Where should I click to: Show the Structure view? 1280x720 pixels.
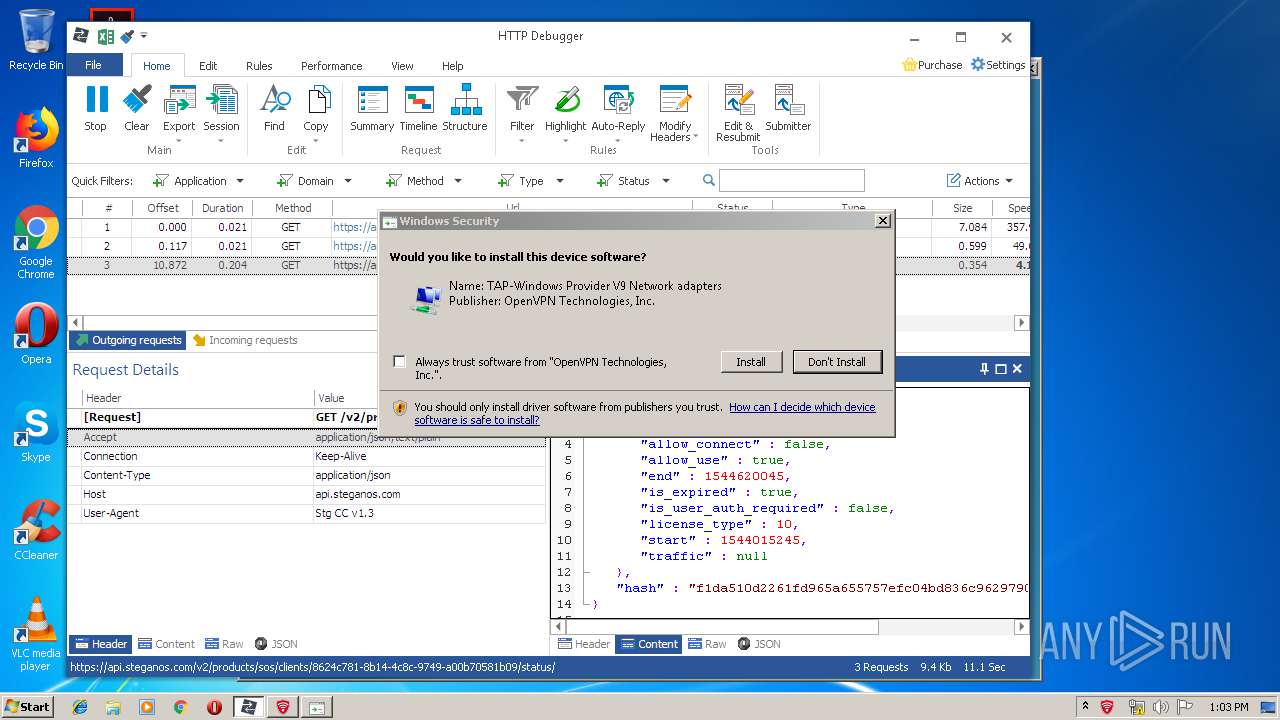pos(465,108)
